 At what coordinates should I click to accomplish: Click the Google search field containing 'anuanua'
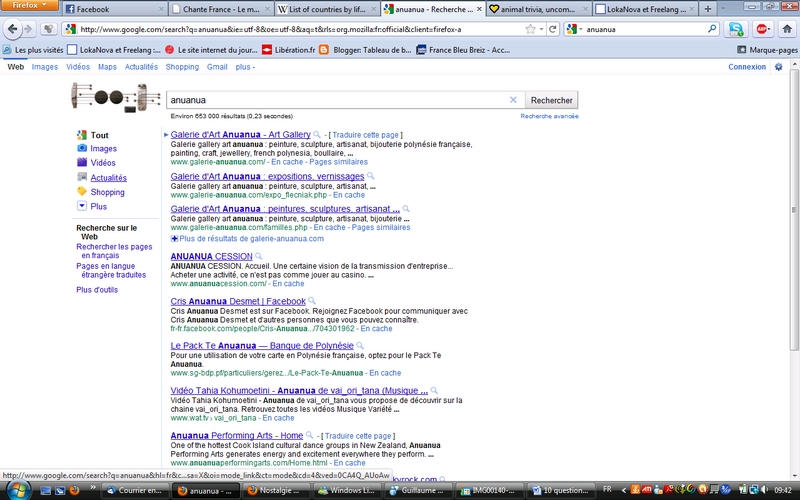pyautogui.click(x=335, y=100)
